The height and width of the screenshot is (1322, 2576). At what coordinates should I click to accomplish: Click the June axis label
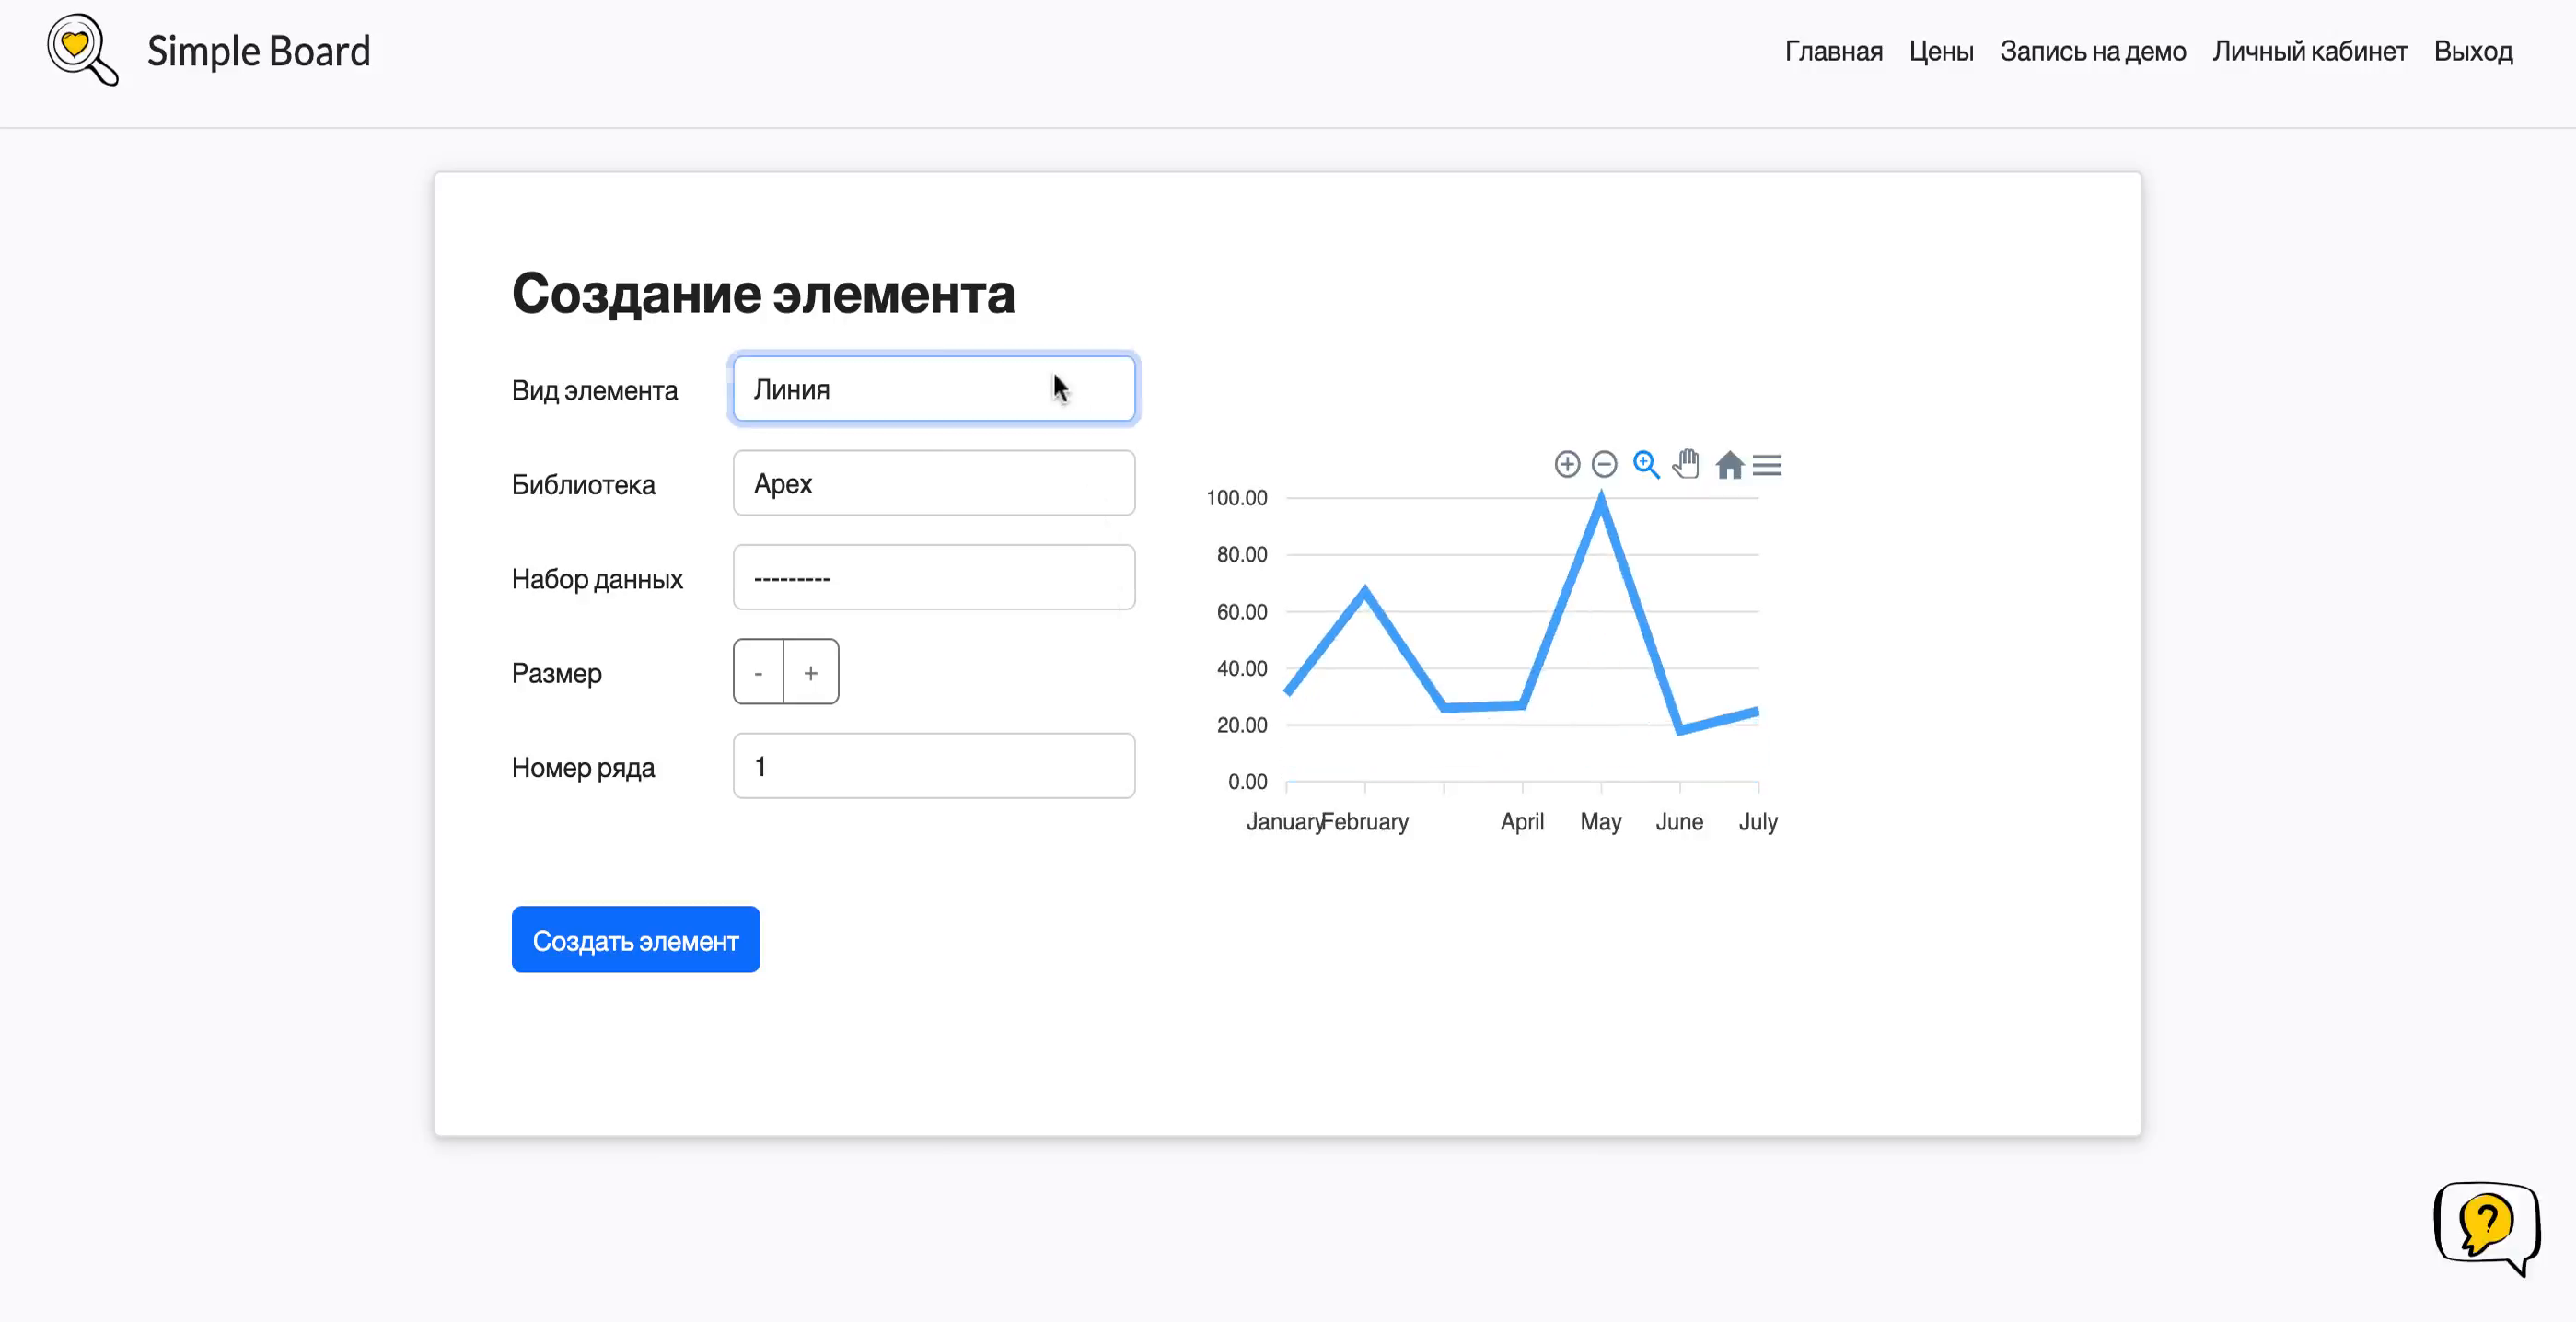point(1679,822)
